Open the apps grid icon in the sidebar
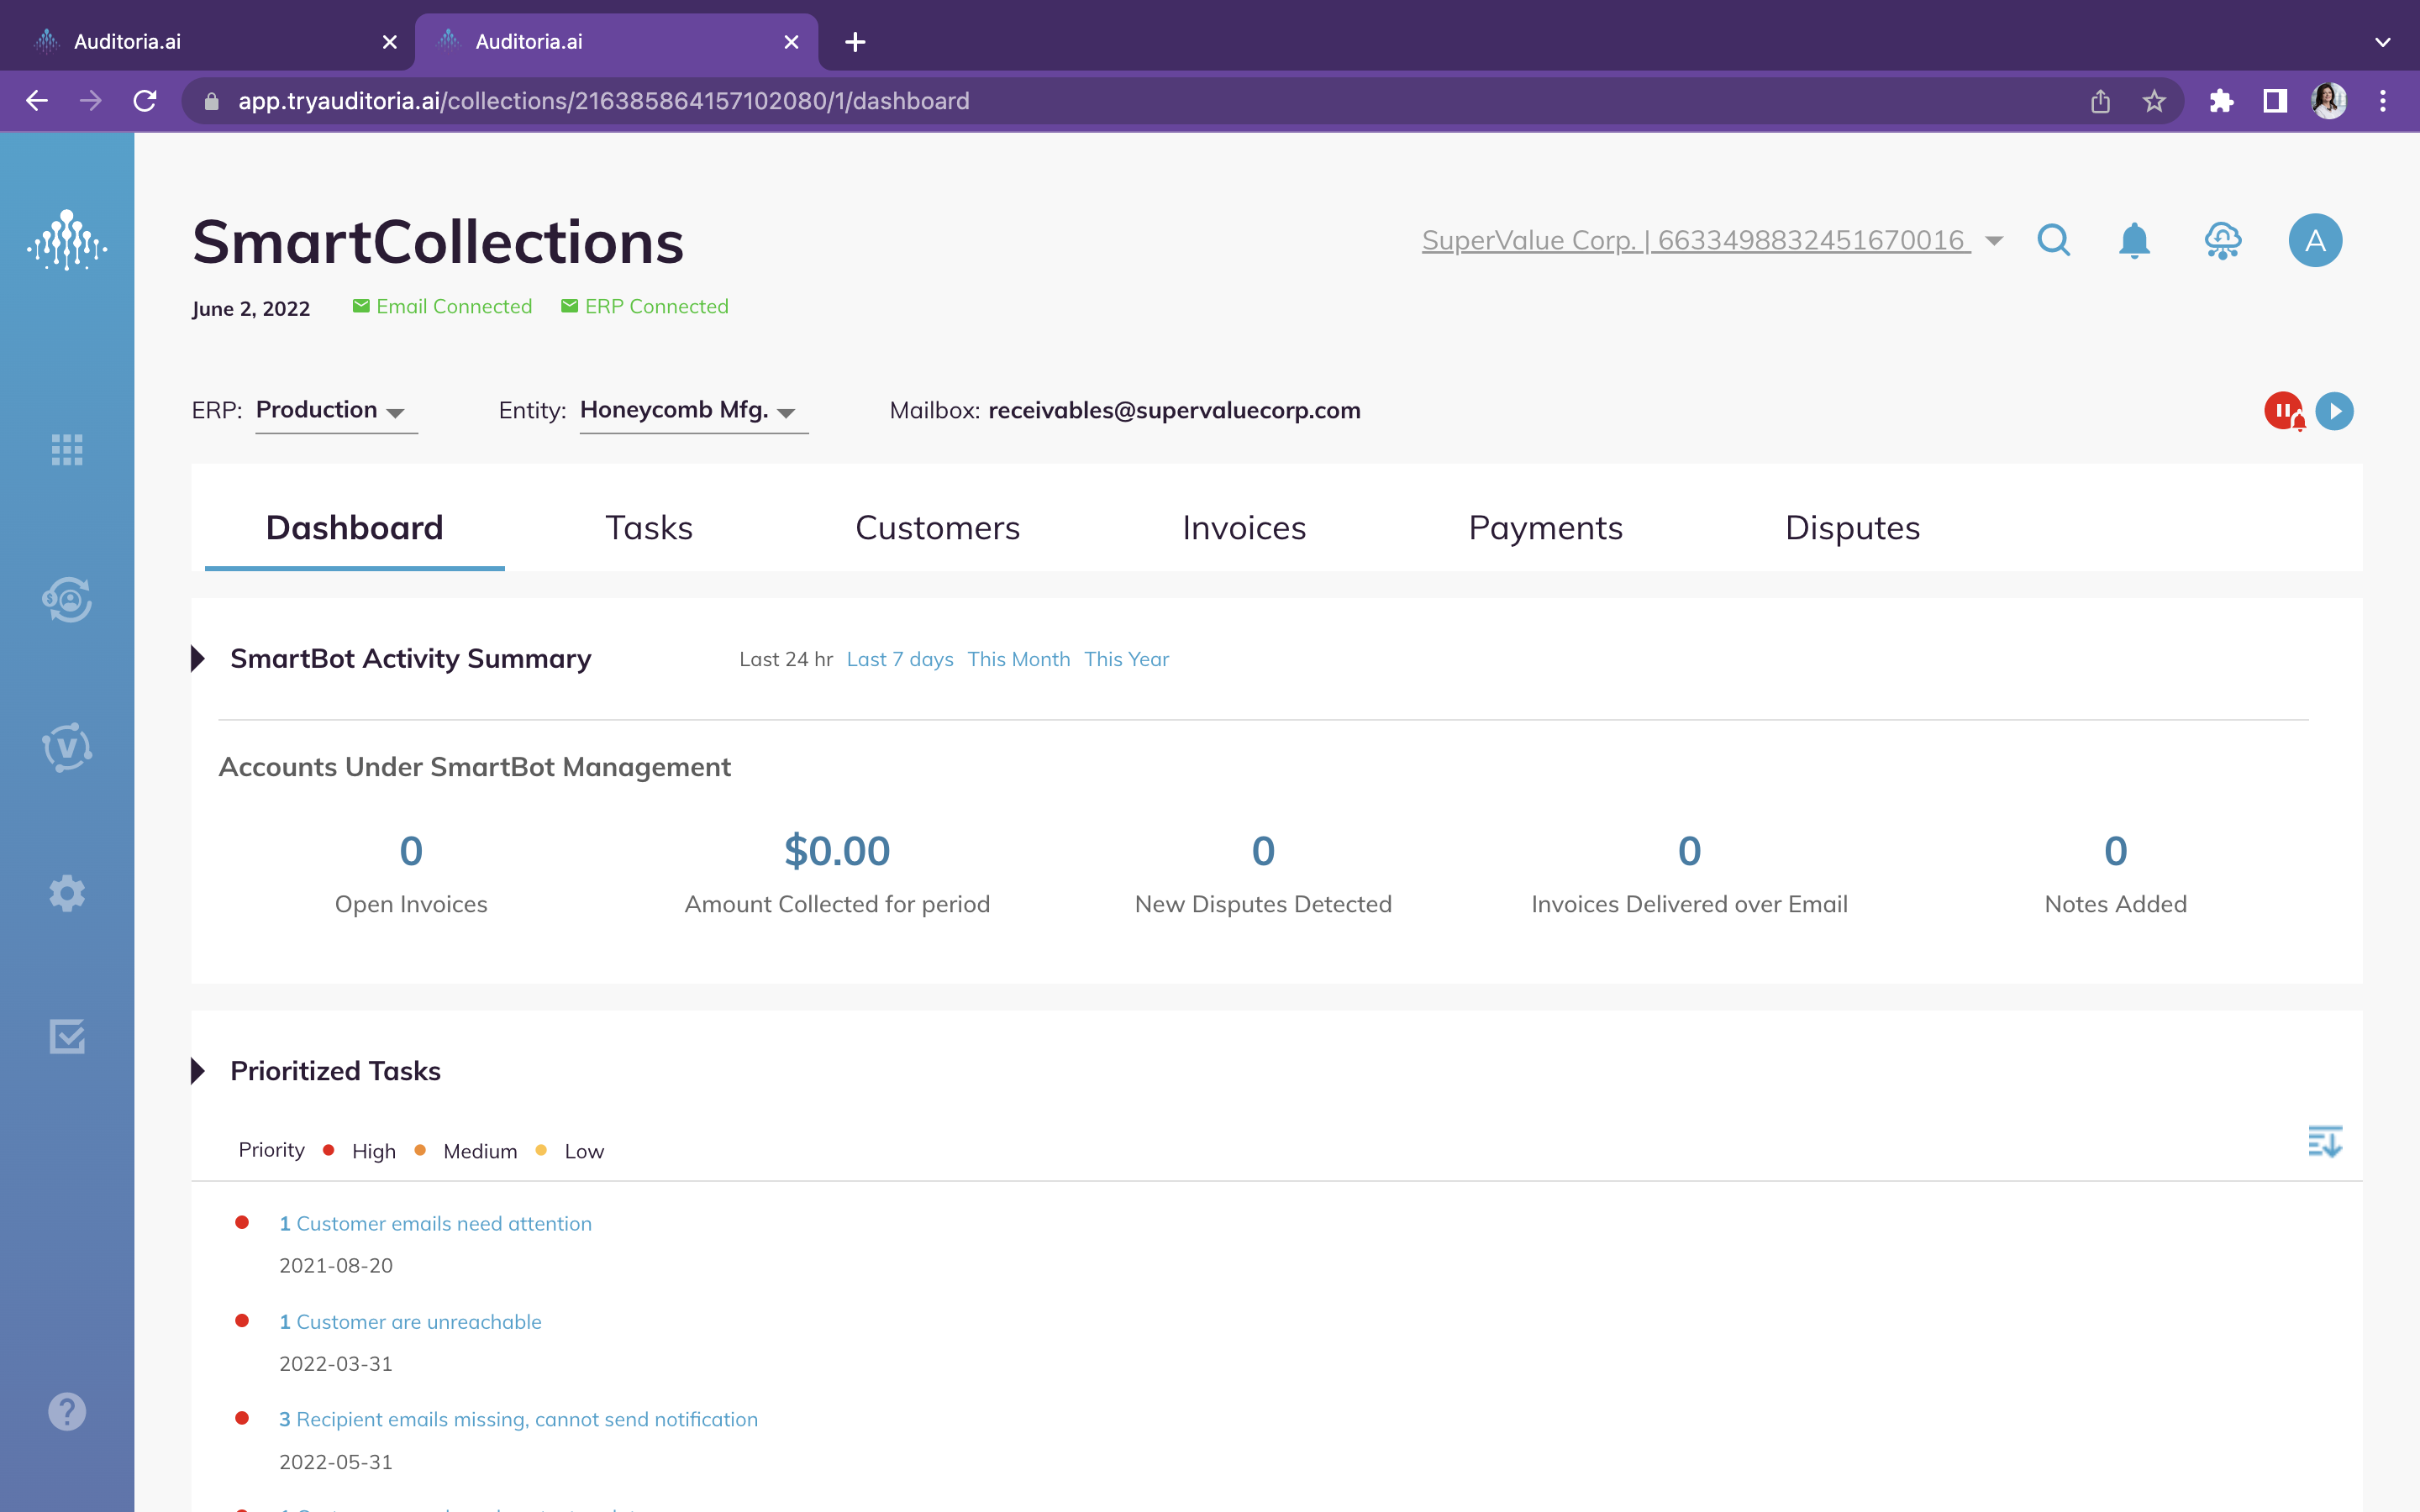2420x1512 pixels. [x=67, y=450]
